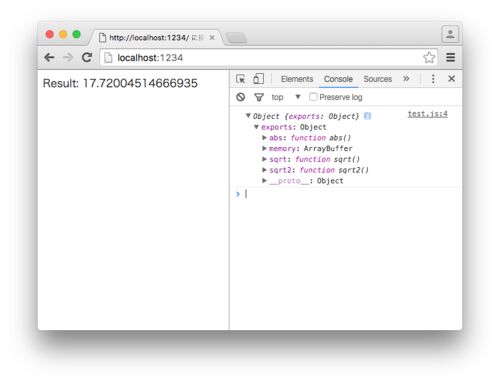Open the top execution context dropdown
This screenshot has width=500, height=384.
(286, 97)
